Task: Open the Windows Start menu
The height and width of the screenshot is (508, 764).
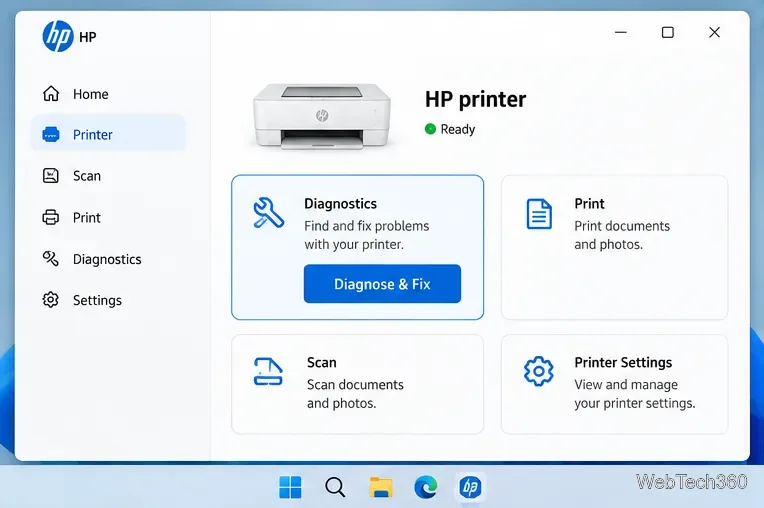Action: tap(290, 487)
